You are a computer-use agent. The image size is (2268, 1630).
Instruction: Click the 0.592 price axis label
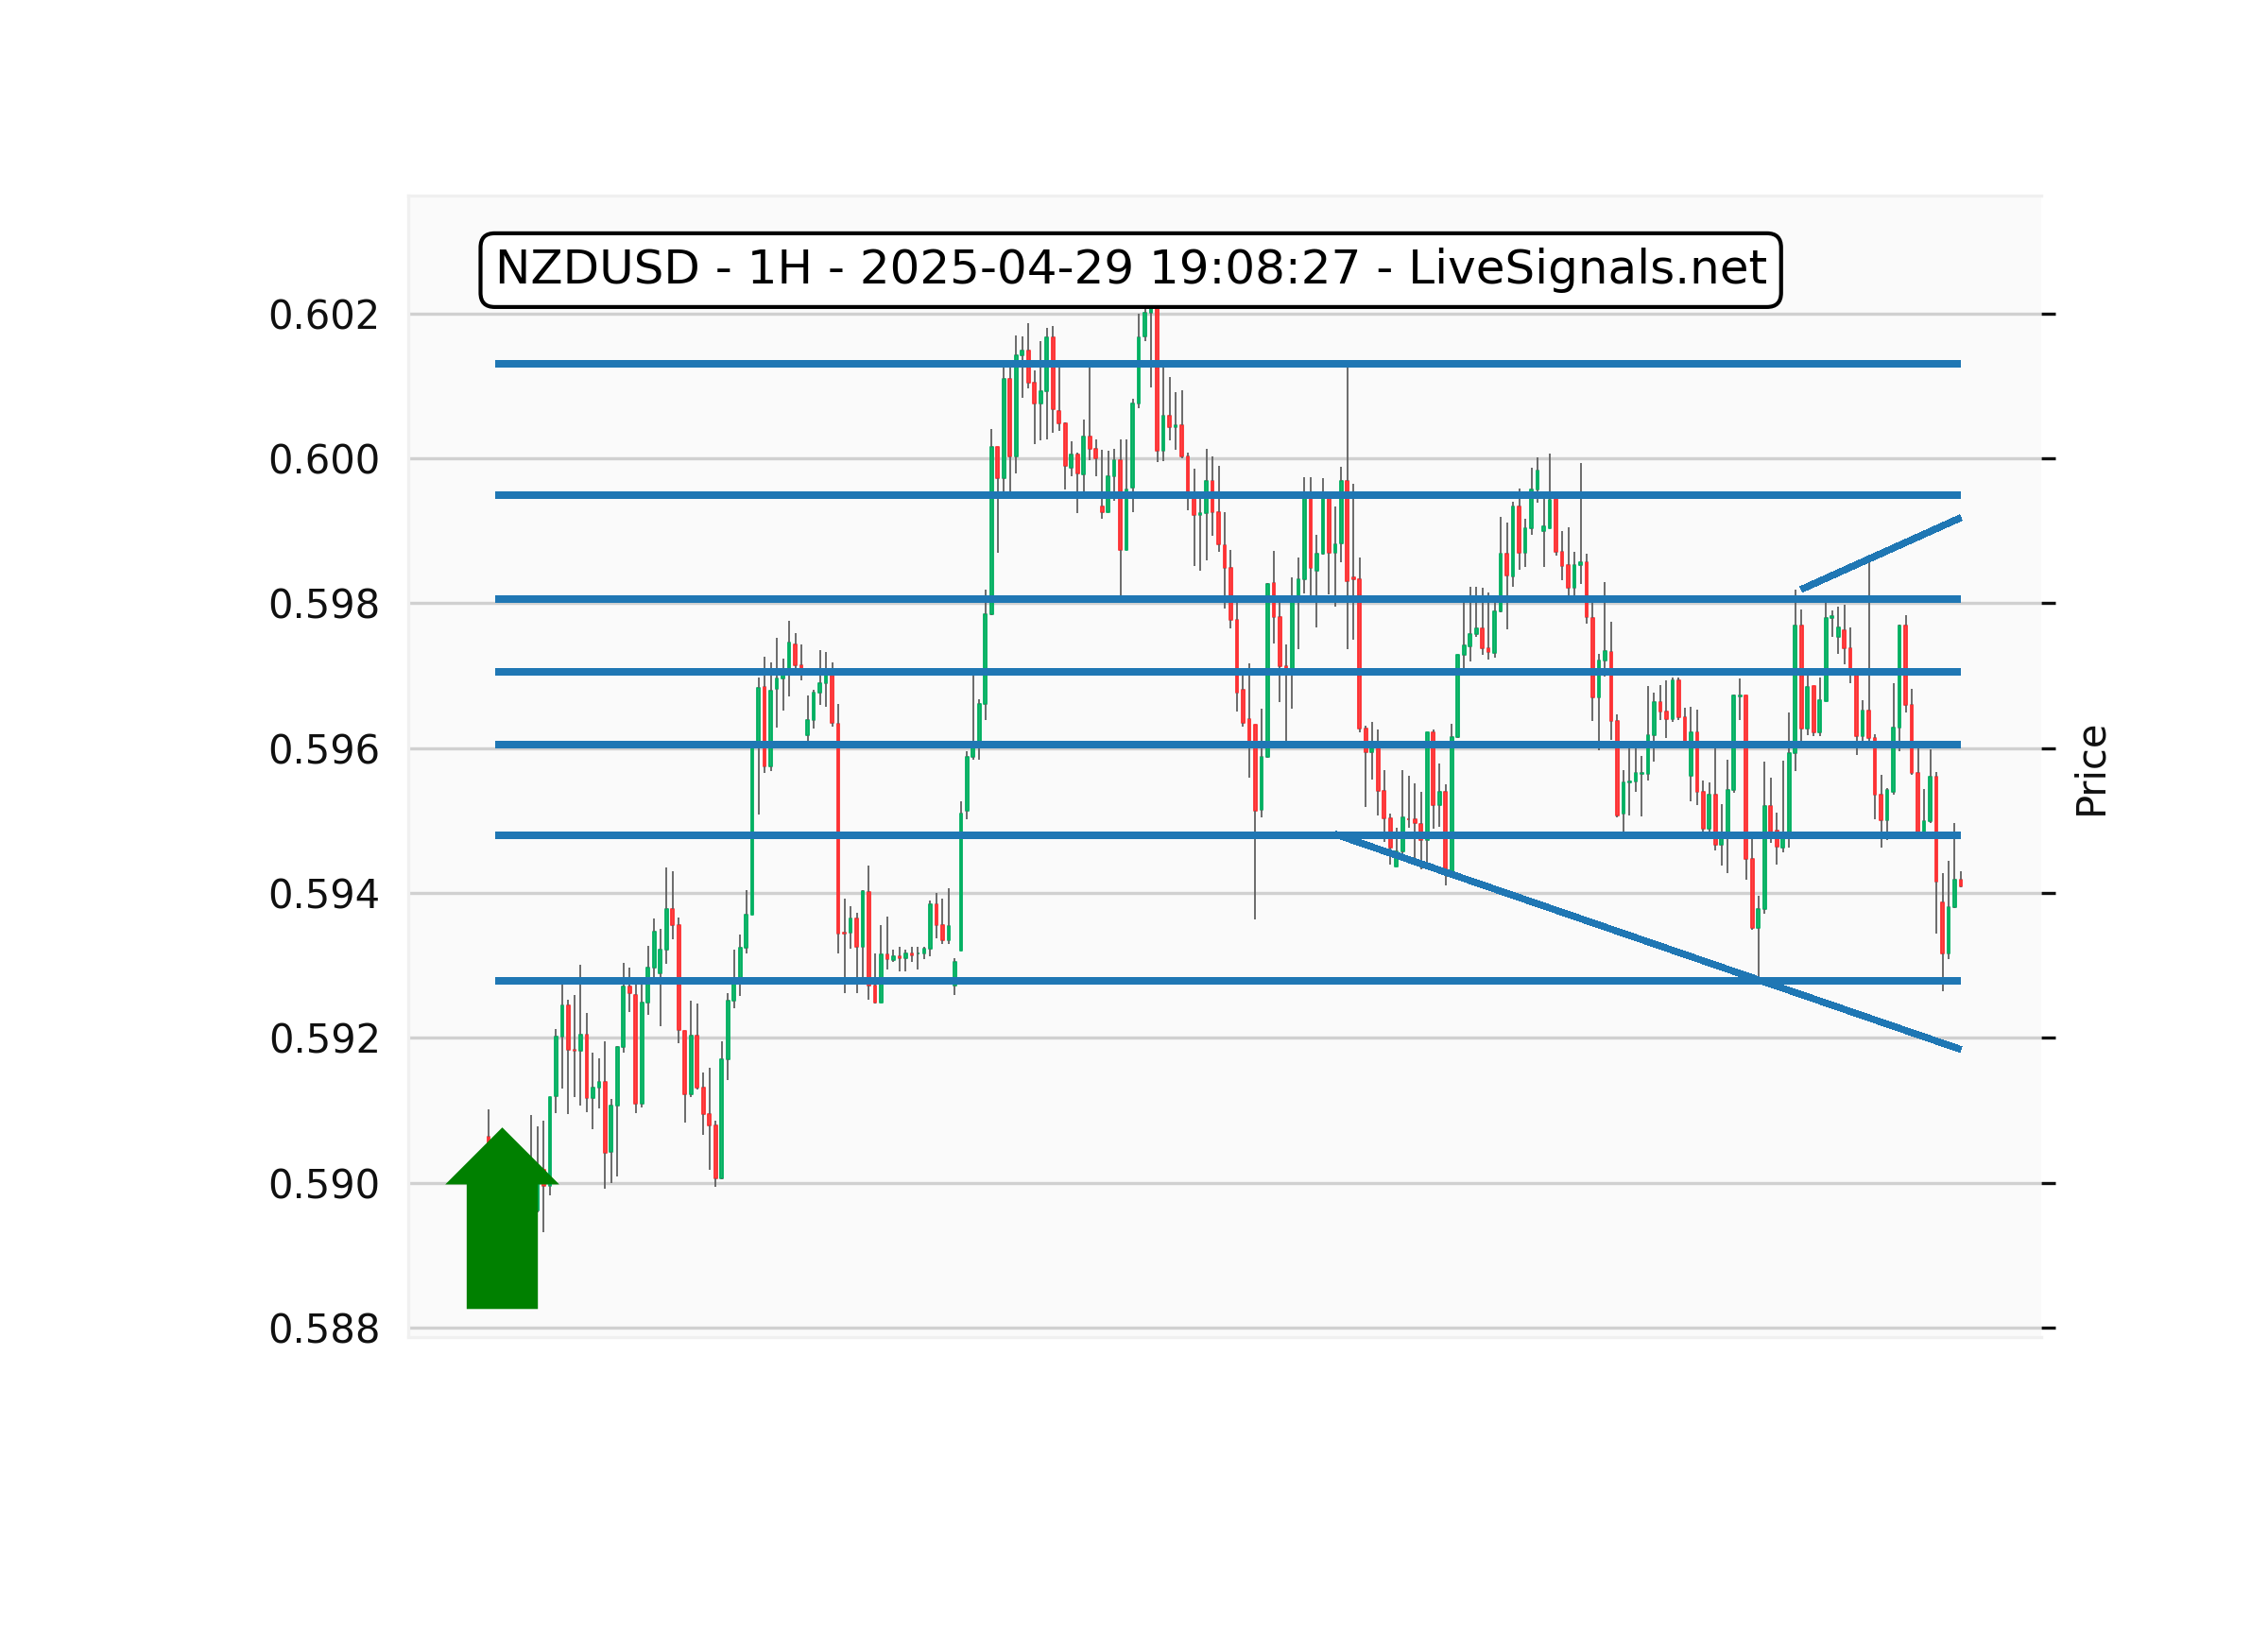(x=324, y=1040)
